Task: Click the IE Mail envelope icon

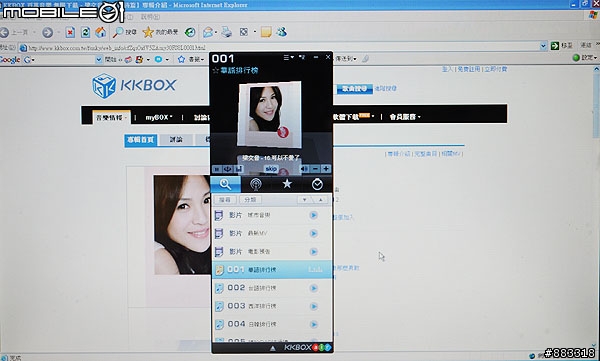Action: pyautogui.click(x=208, y=32)
